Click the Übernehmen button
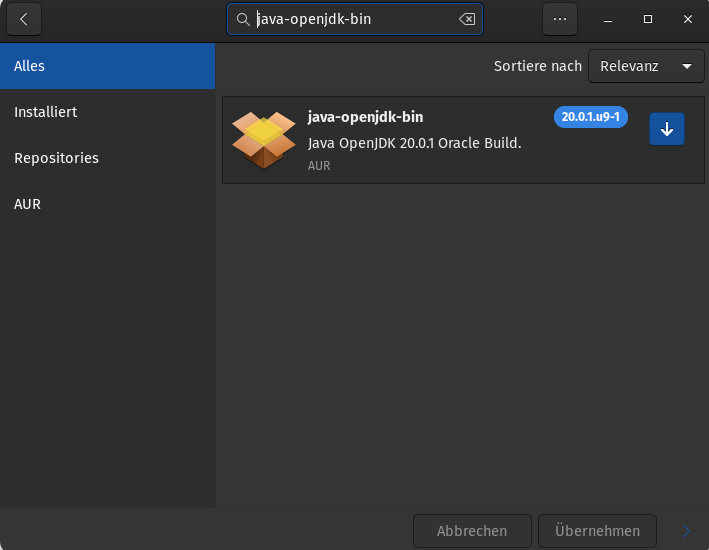Image resolution: width=709 pixels, height=550 pixels. pos(597,531)
